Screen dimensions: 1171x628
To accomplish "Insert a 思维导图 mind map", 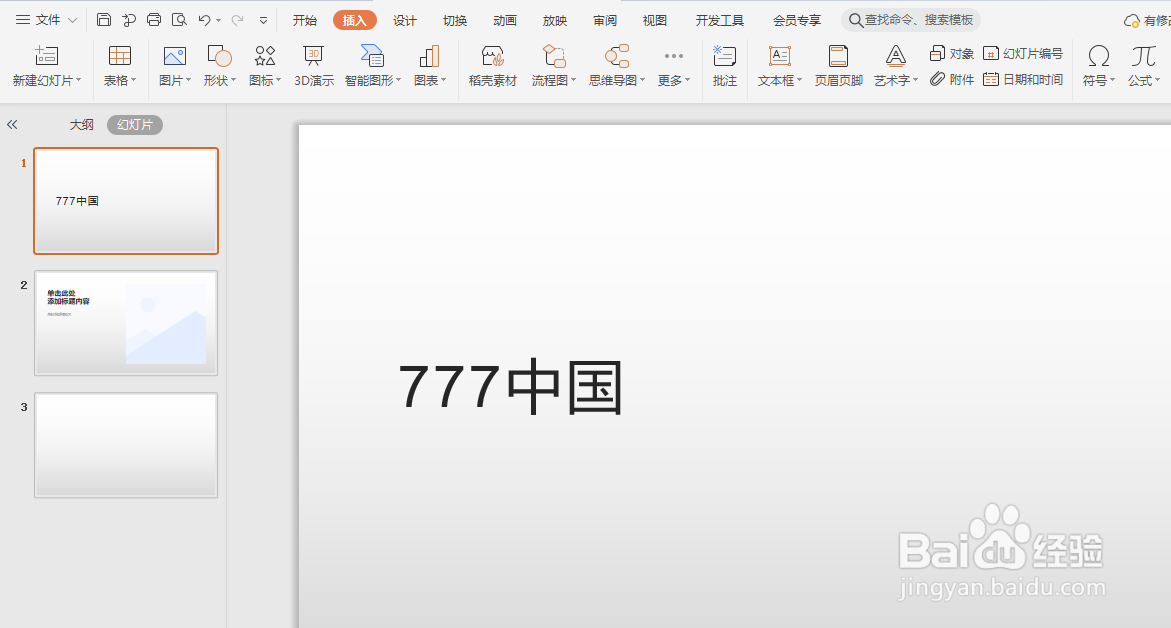I will point(613,65).
